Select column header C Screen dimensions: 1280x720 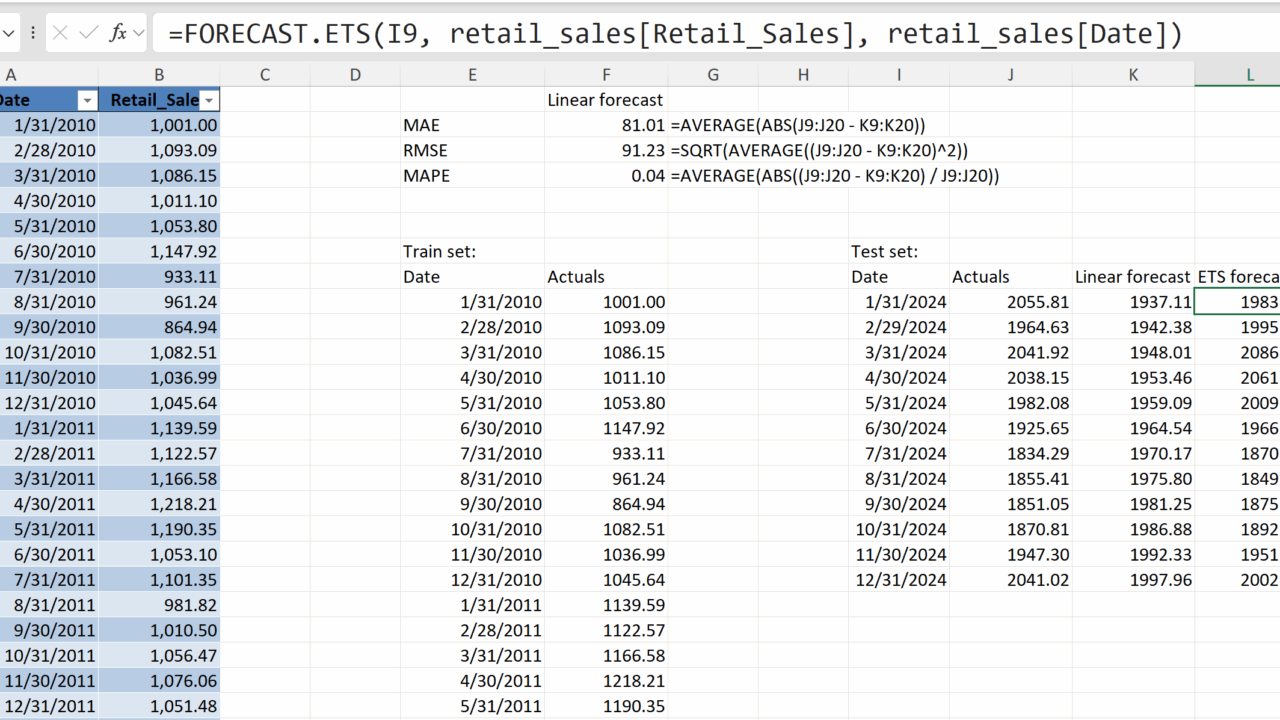coord(264,74)
